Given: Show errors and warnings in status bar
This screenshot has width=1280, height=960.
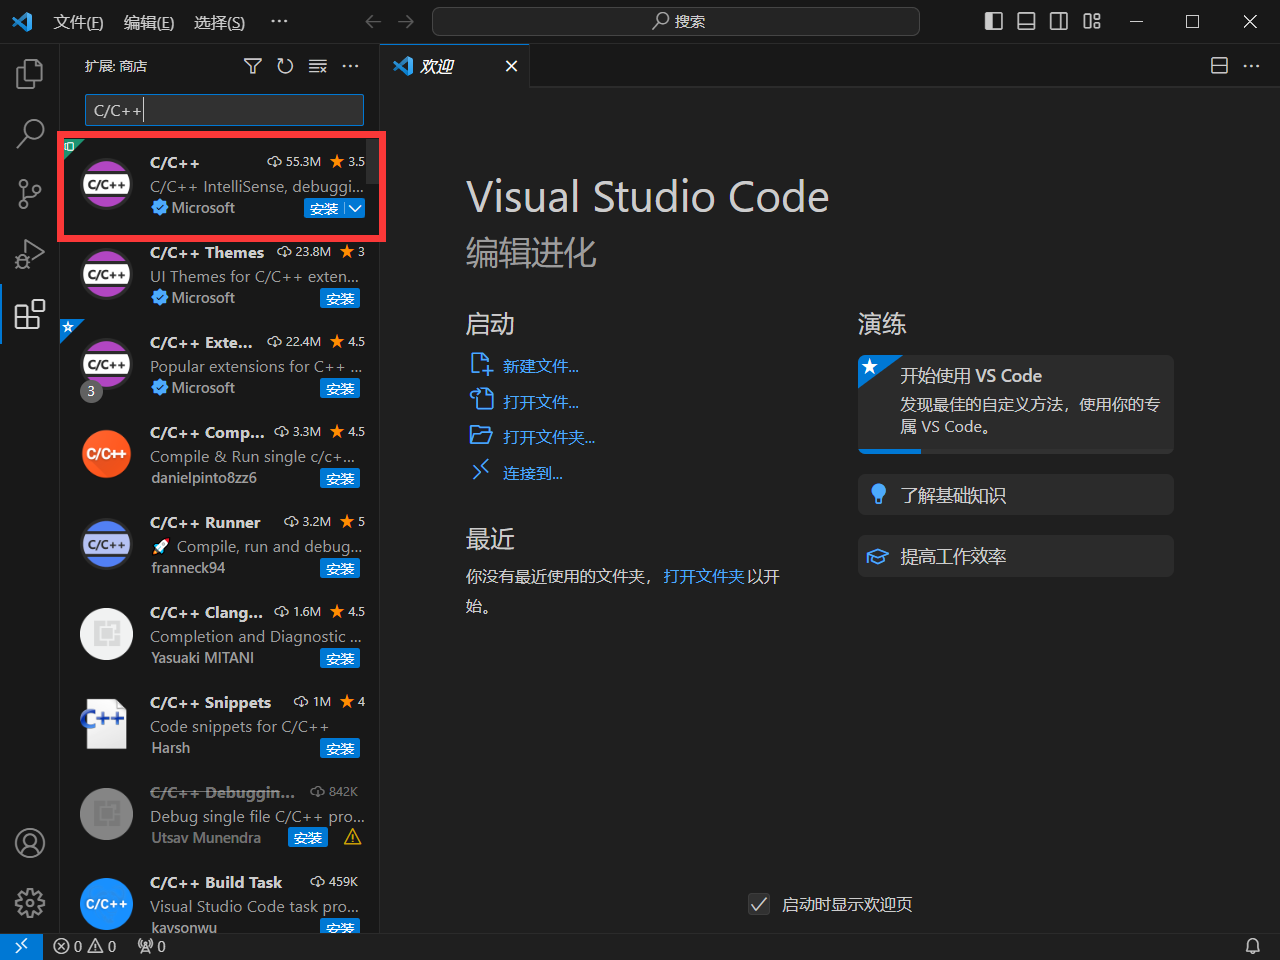Looking at the screenshot, I should 85,946.
